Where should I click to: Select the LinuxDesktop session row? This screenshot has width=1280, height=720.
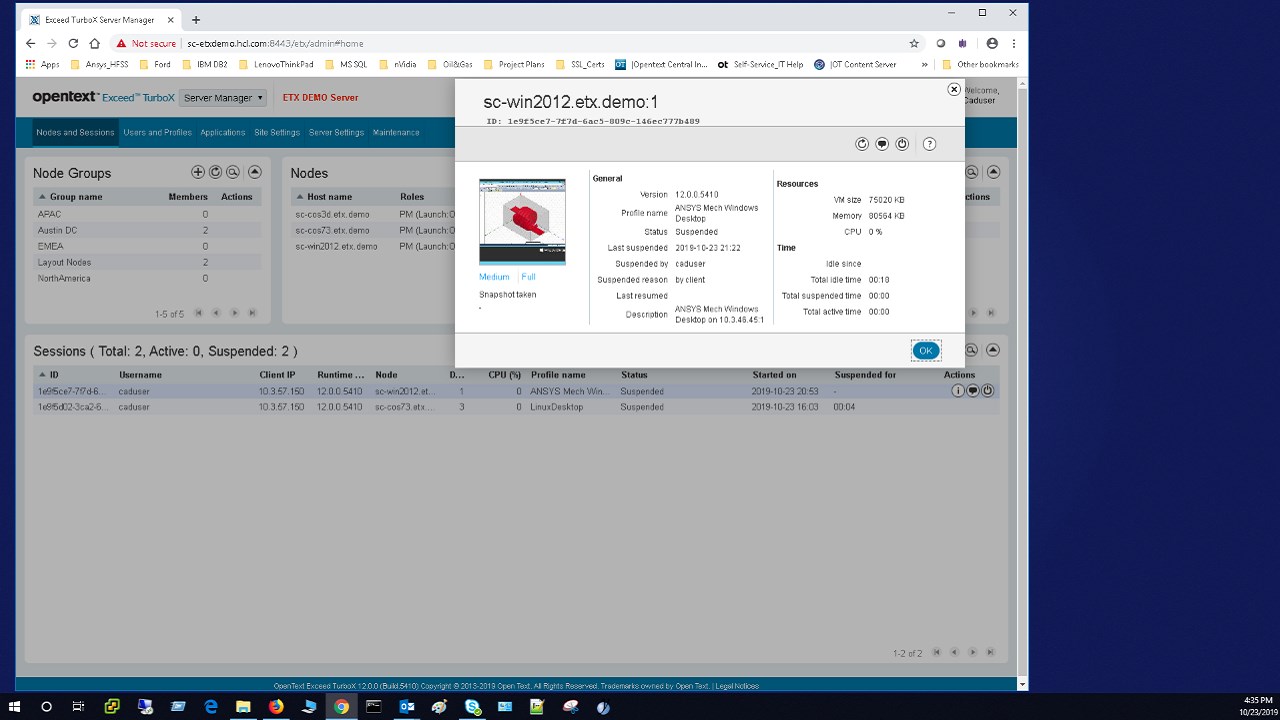click(x=516, y=407)
